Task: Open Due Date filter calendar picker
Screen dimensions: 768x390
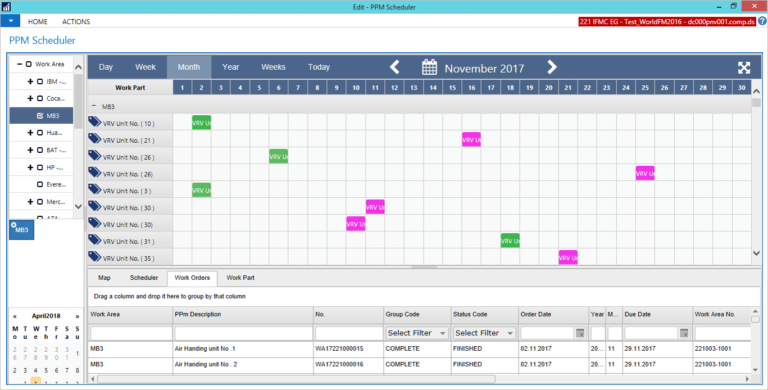Action: click(684, 333)
